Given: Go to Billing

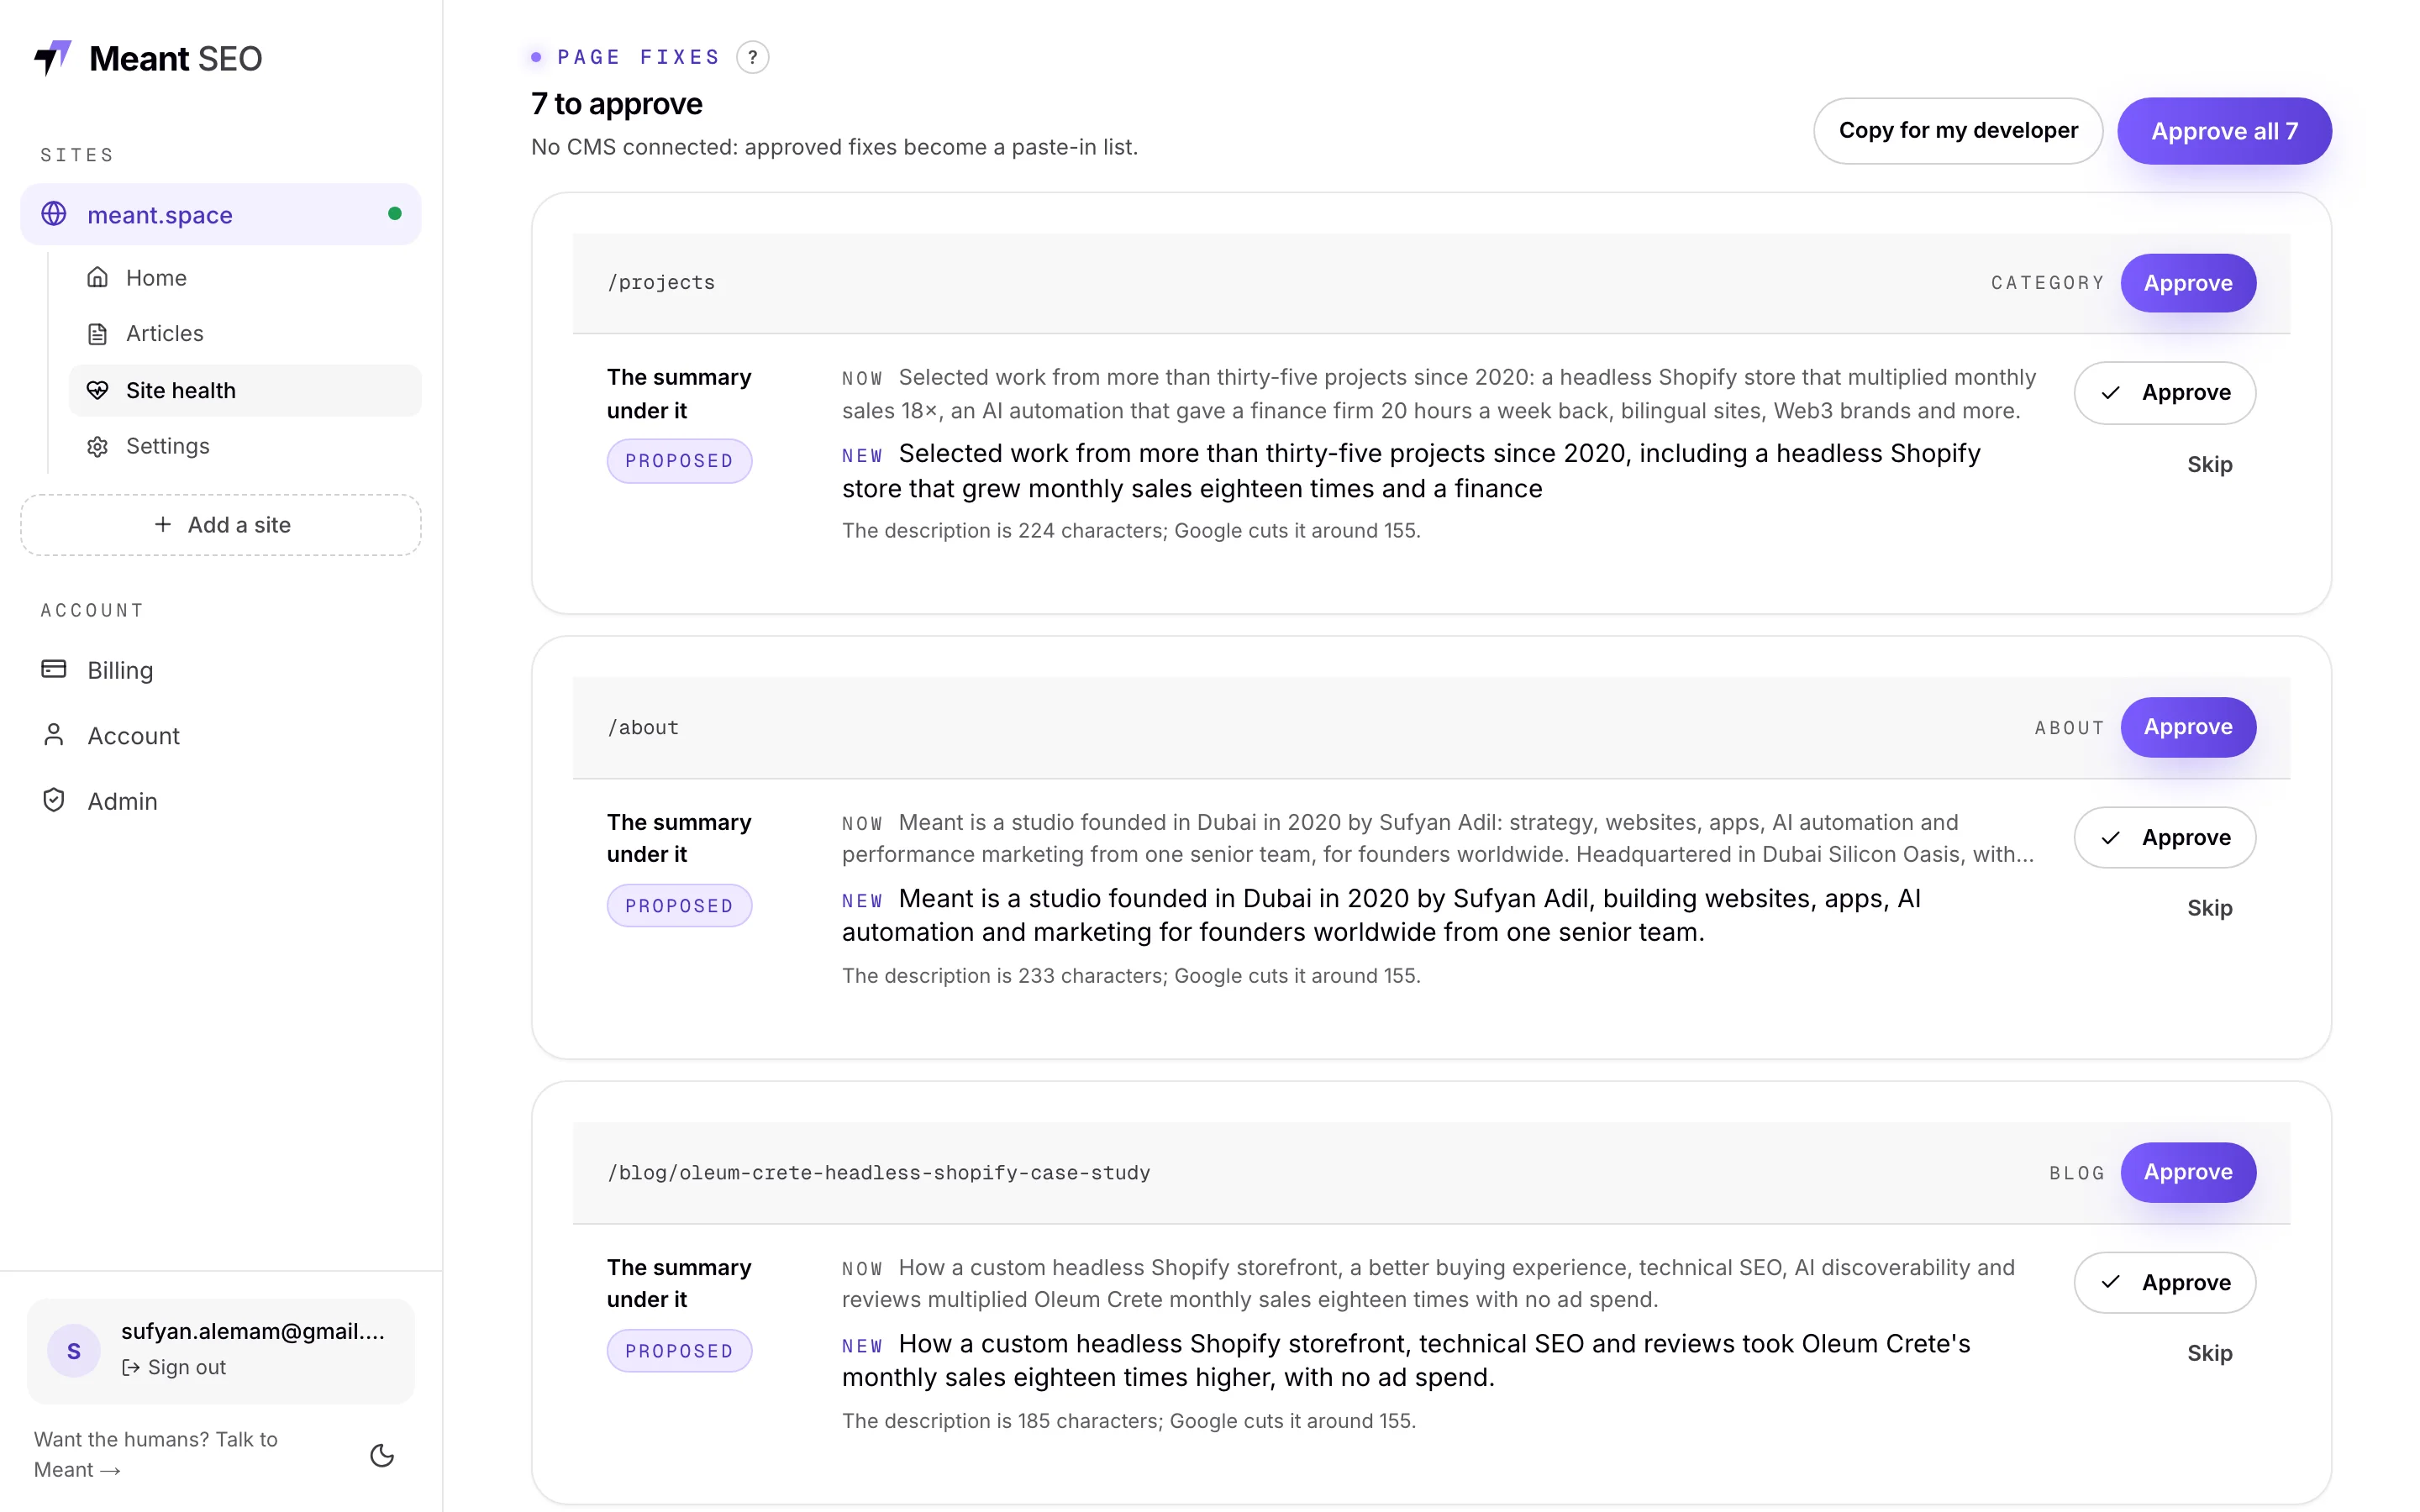Looking at the screenshot, I should coord(221,669).
